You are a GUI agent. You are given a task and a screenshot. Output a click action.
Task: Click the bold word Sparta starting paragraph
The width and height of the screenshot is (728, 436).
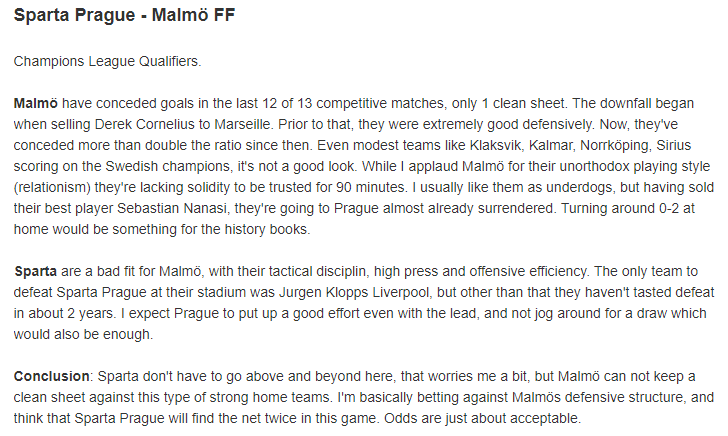pyautogui.click(x=36, y=271)
